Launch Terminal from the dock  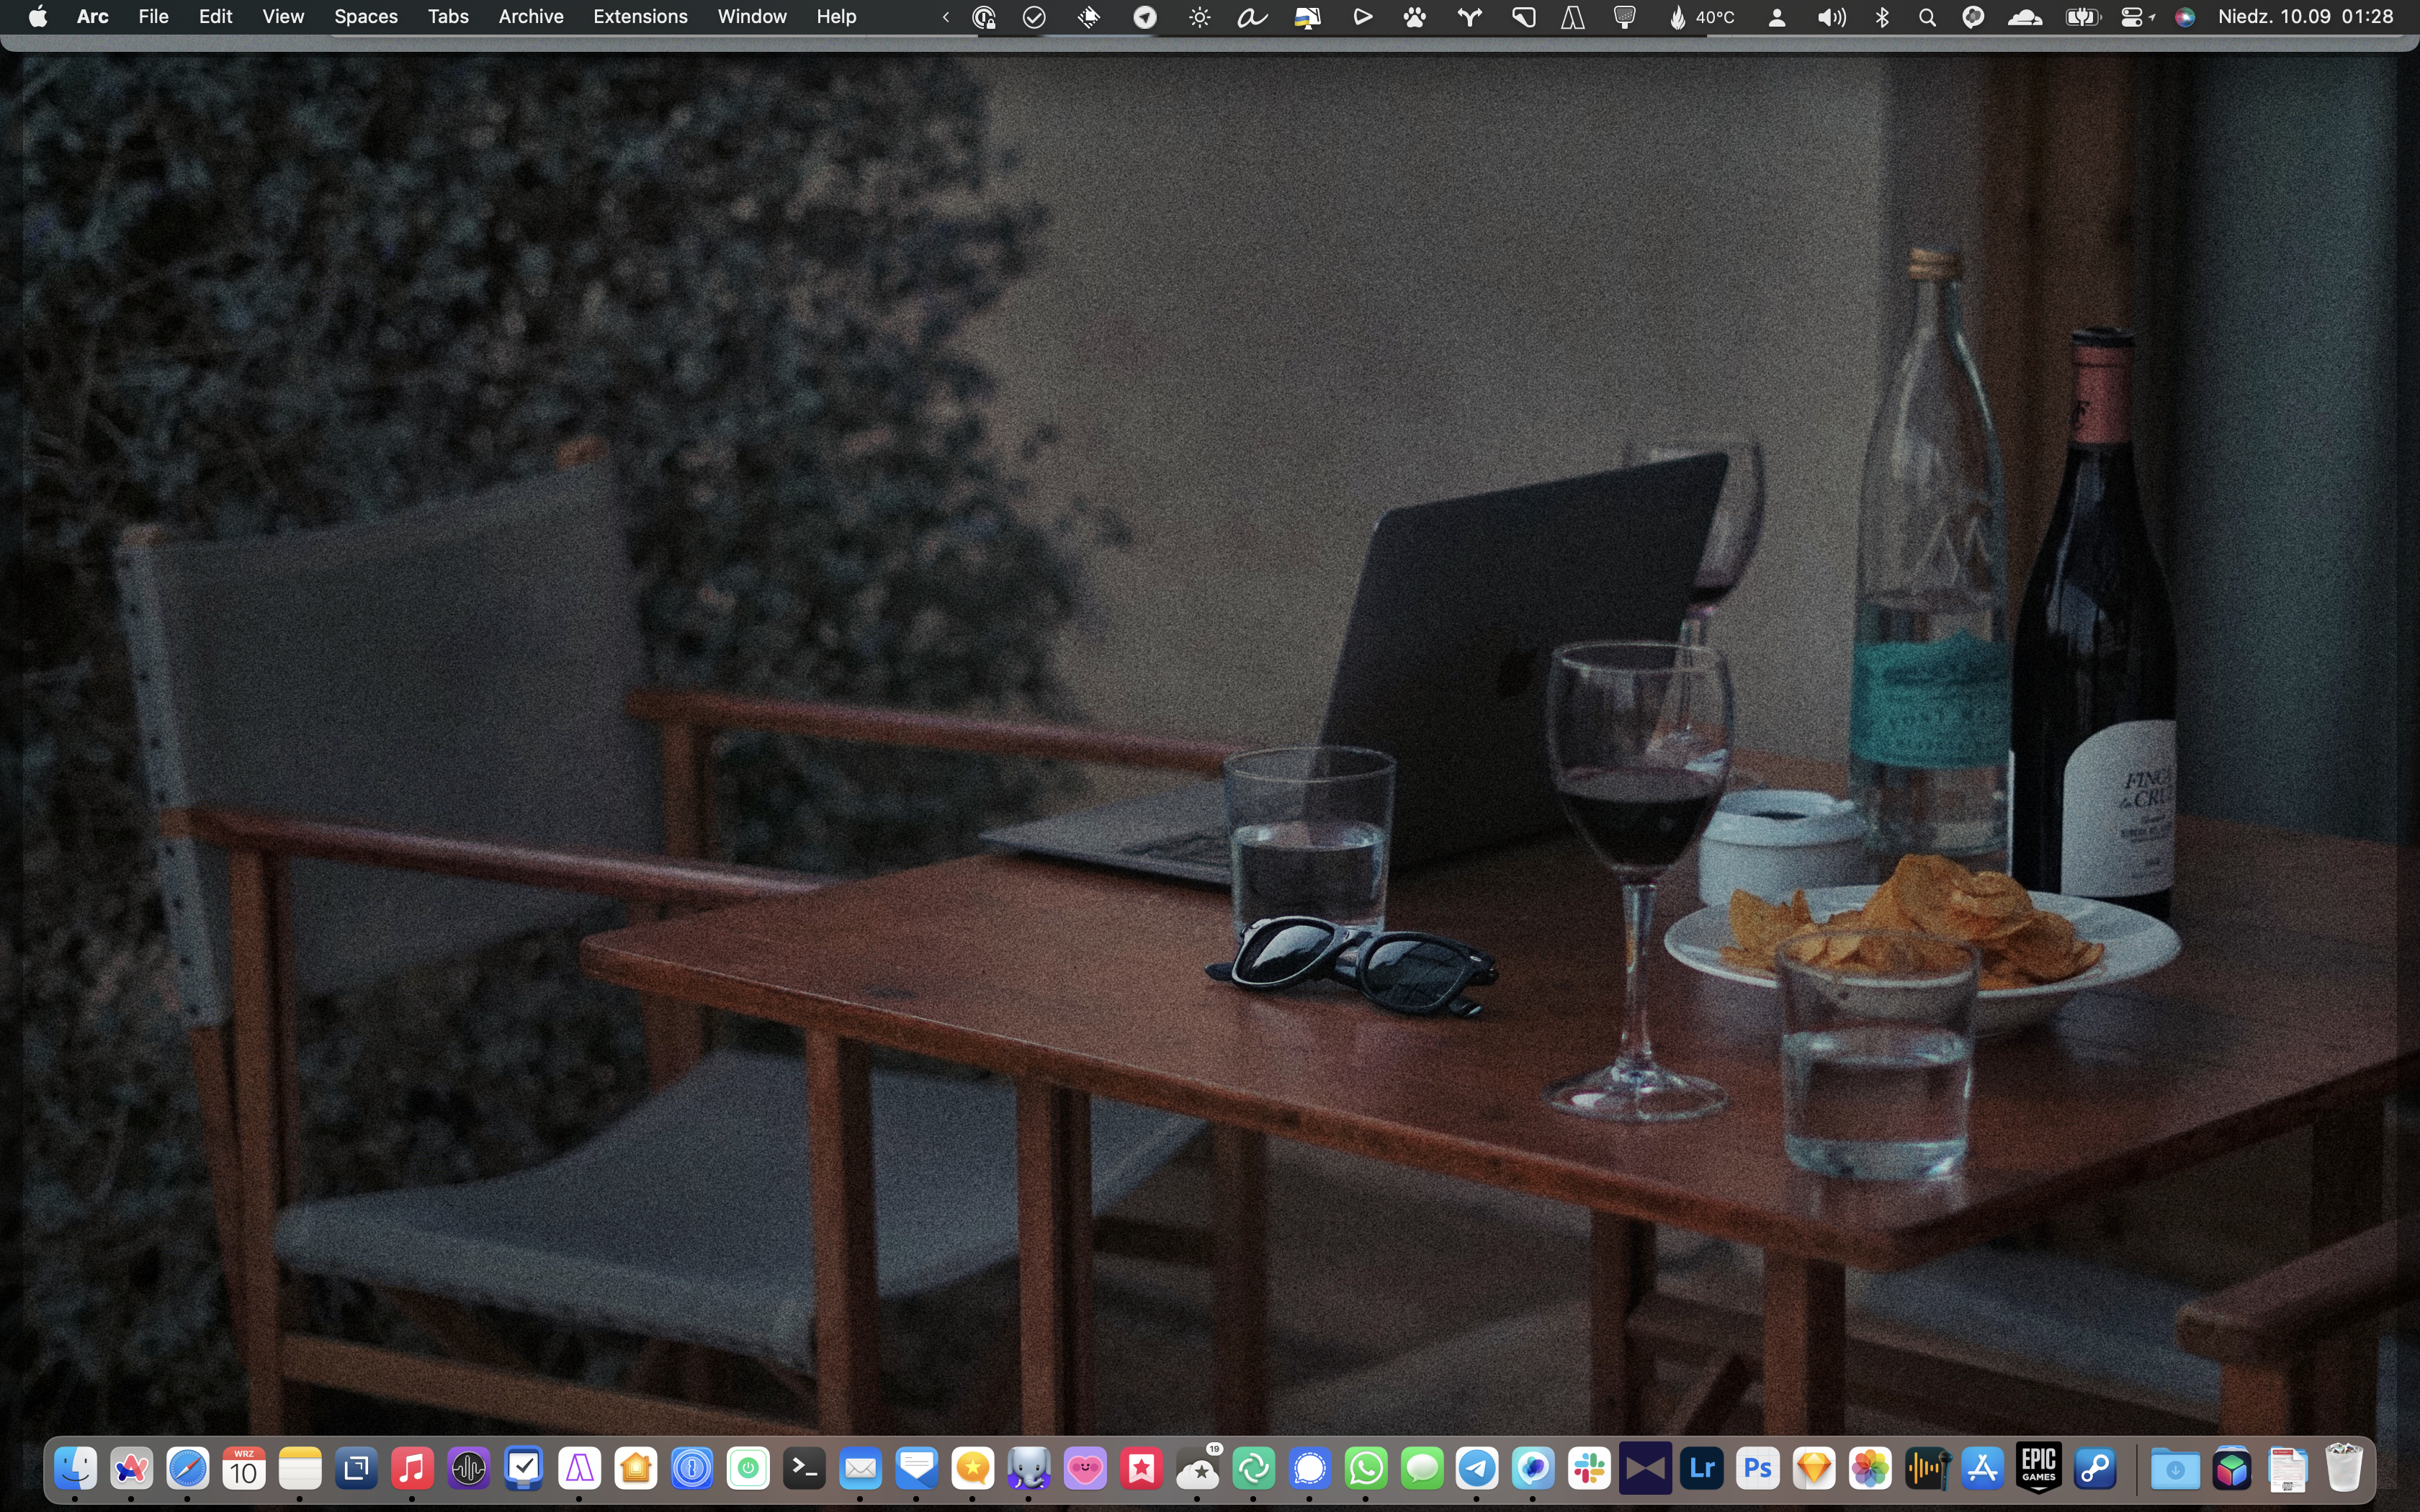pyautogui.click(x=804, y=1468)
